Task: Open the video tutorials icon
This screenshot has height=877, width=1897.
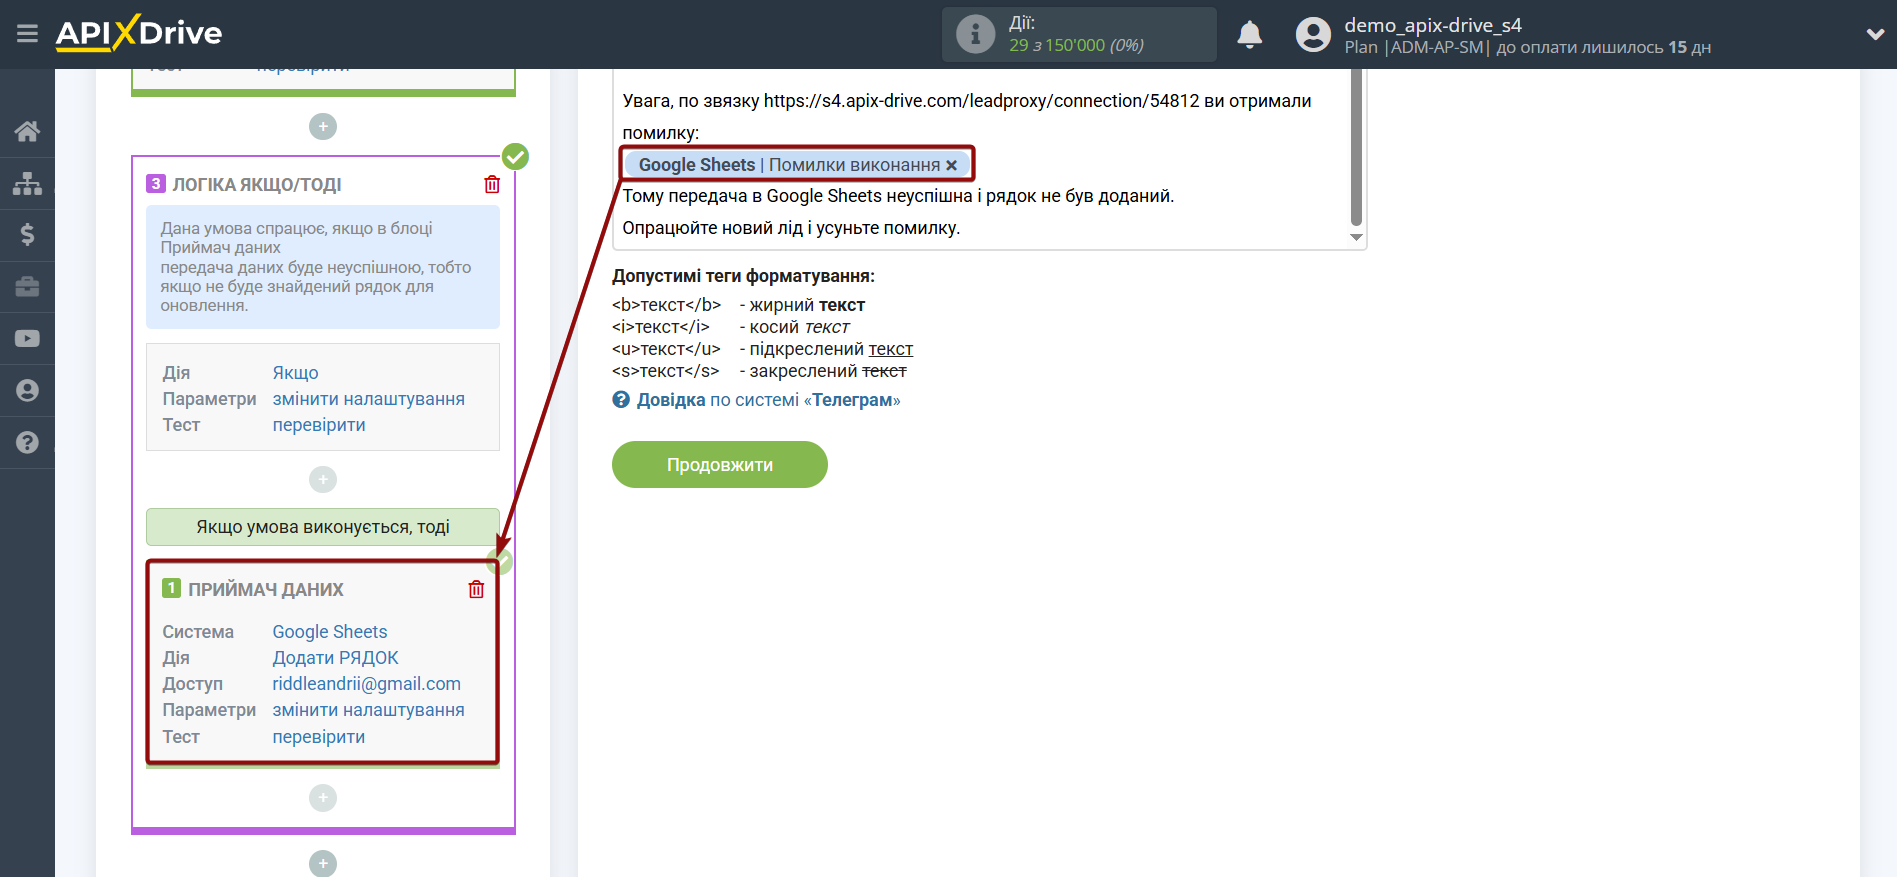Action: (27, 339)
